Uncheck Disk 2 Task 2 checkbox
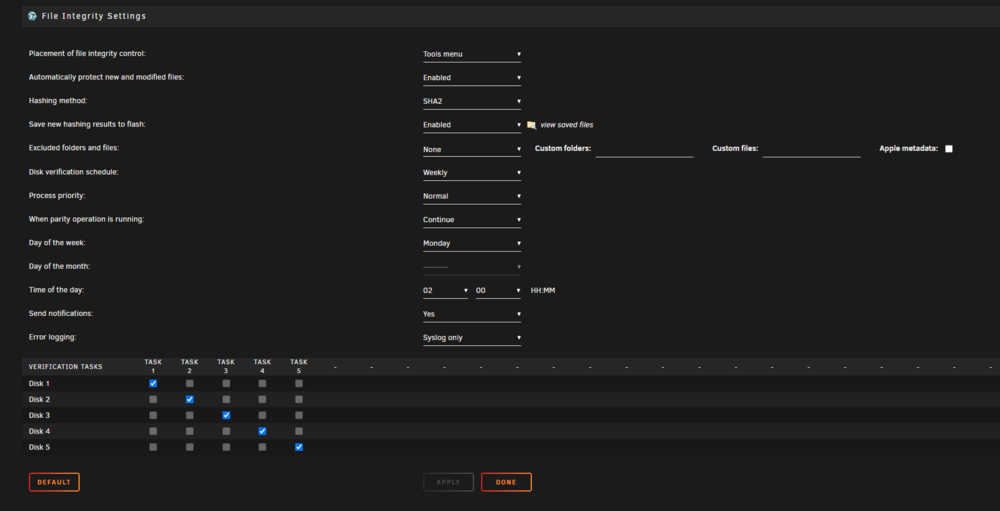 (x=189, y=399)
